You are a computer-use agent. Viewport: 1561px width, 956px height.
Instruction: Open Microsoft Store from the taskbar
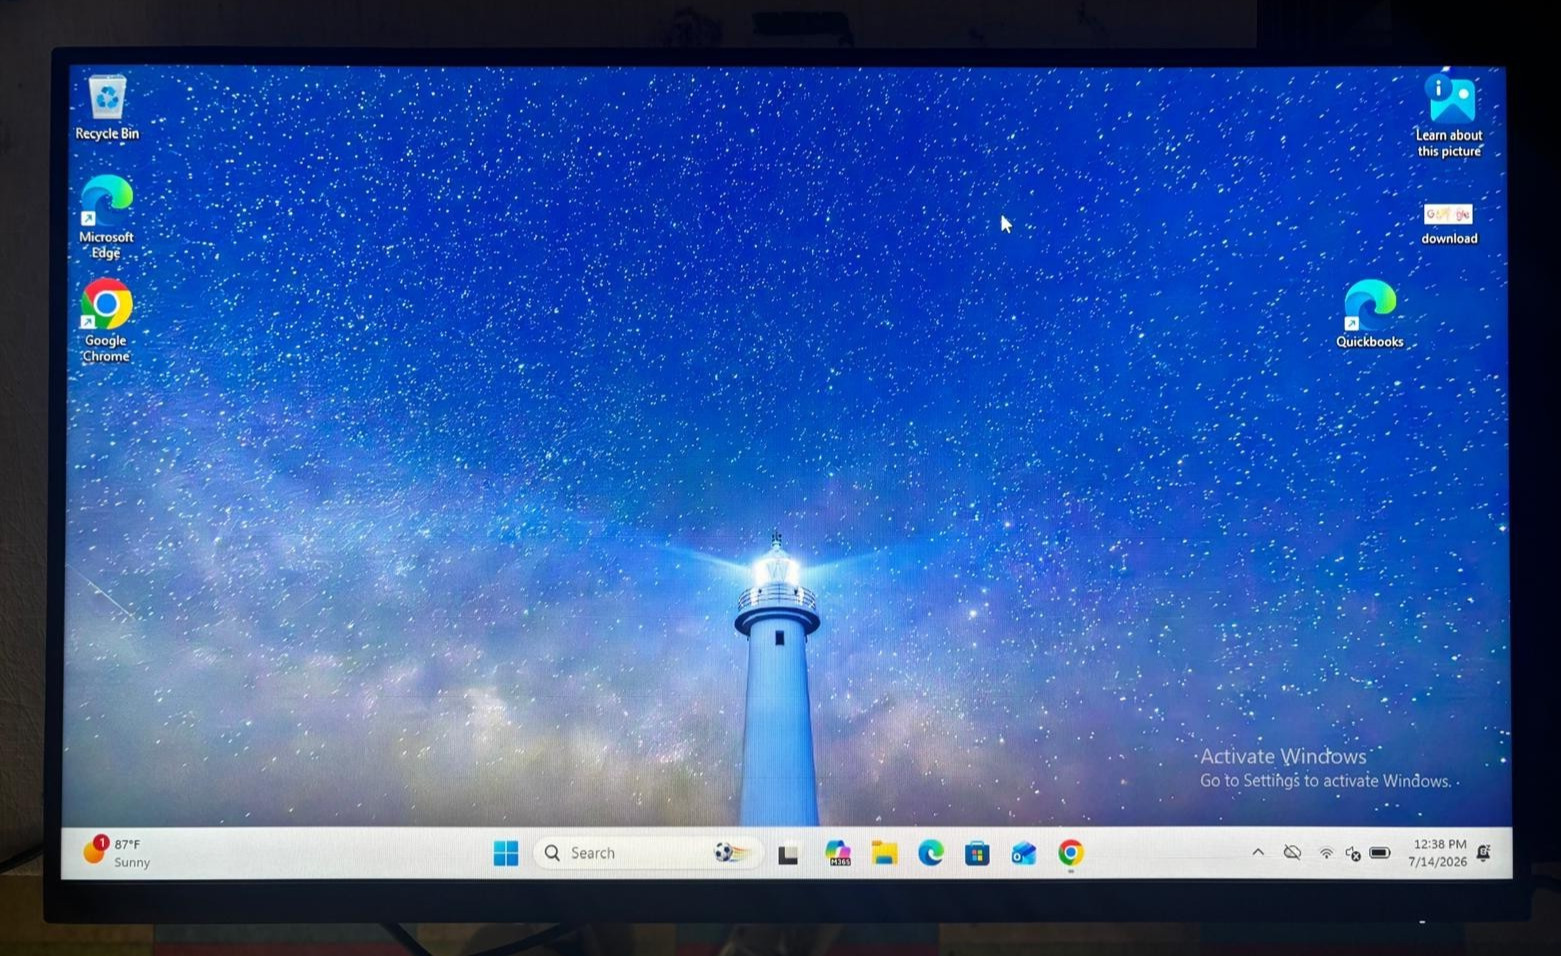point(977,853)
